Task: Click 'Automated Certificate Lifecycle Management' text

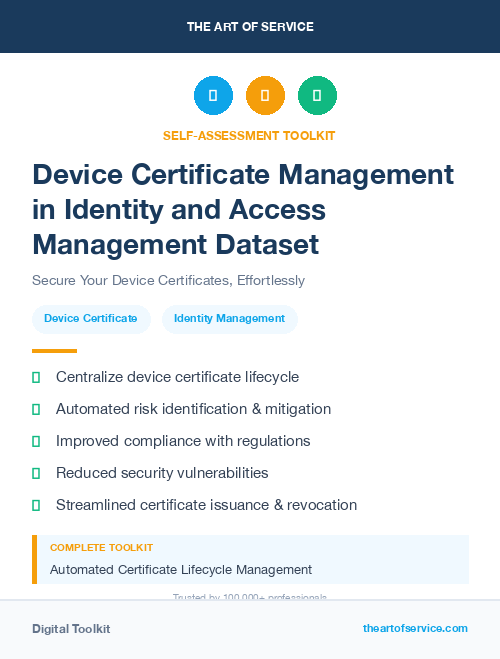Action: pos(181,570)
